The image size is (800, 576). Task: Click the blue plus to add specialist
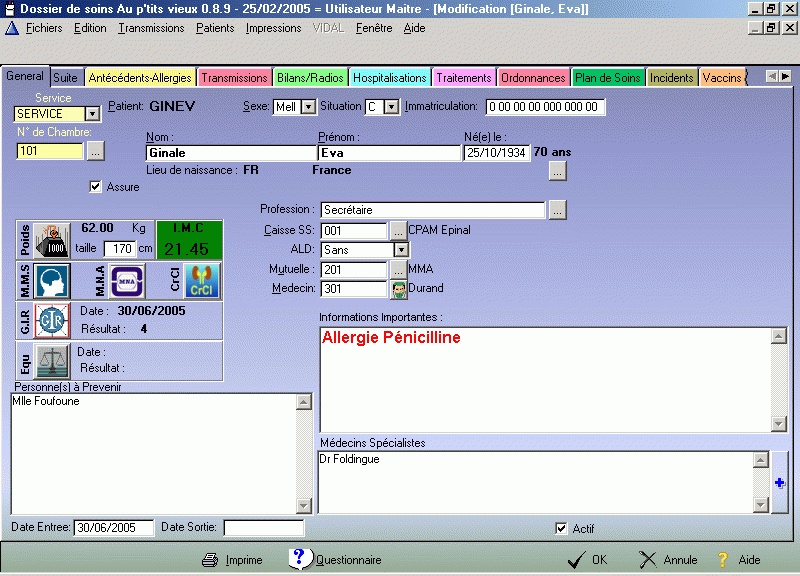click(780, 483)
